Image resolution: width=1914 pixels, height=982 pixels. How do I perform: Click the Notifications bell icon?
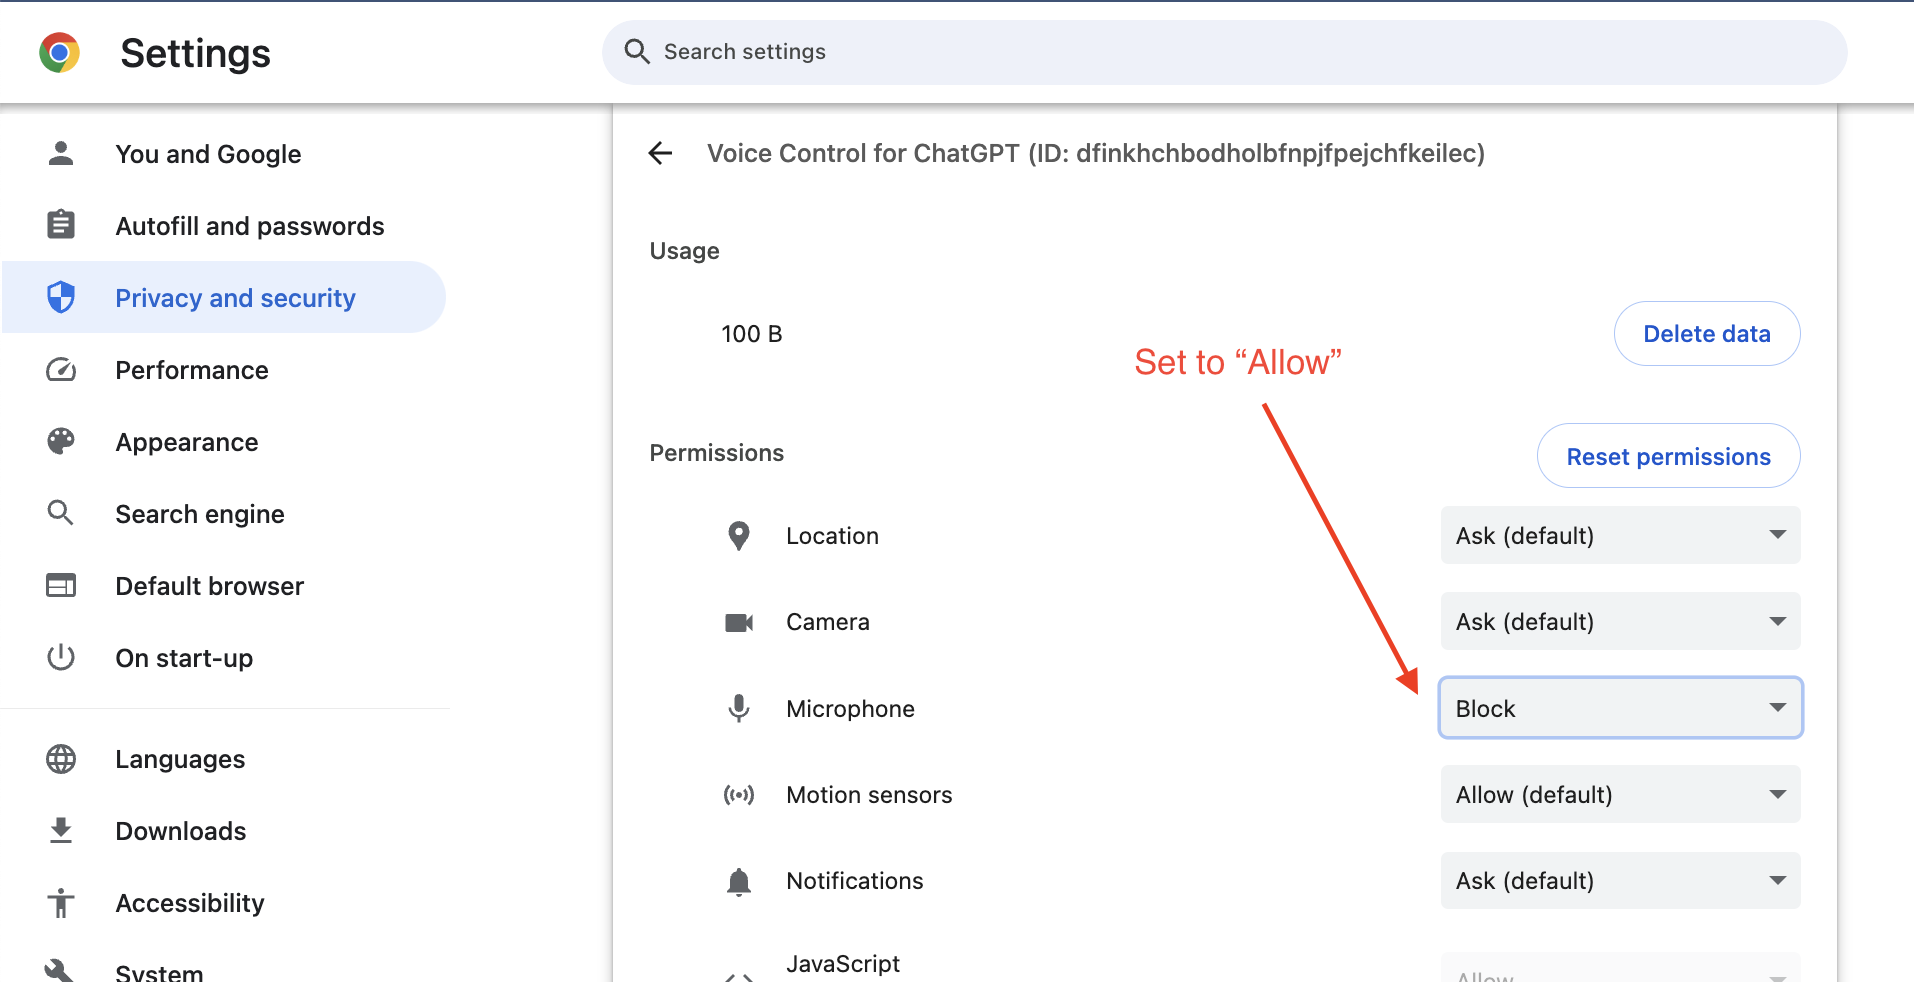[x=739, y=881]
